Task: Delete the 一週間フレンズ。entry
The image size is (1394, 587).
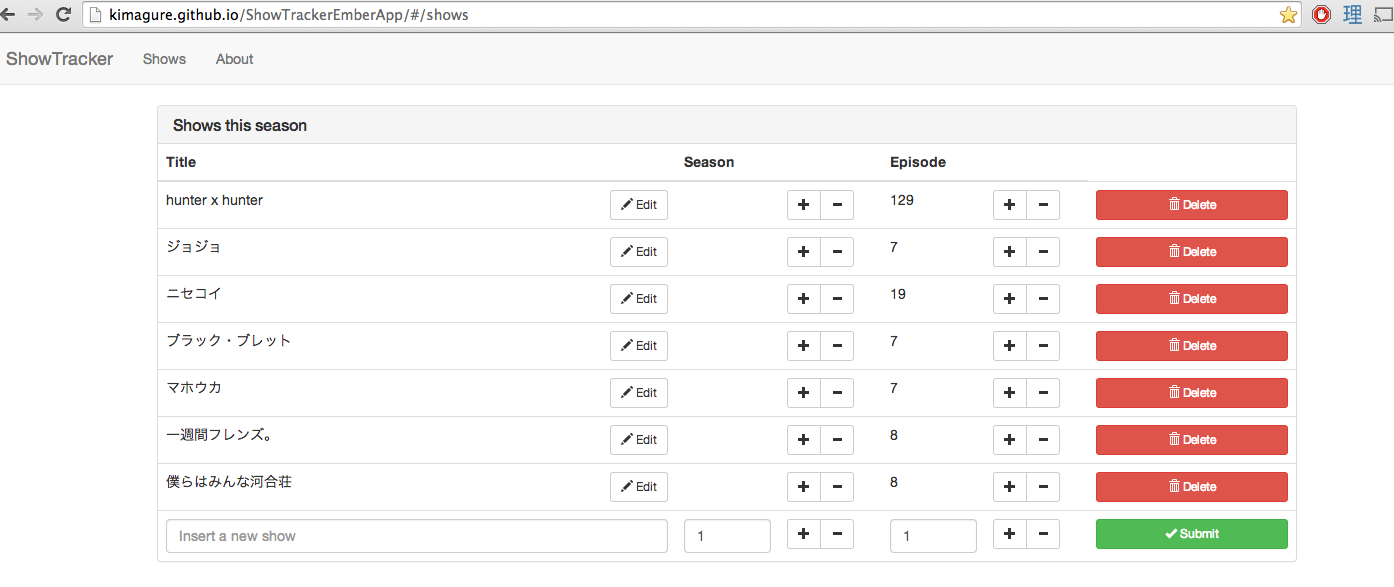Action: [1190, 439]
